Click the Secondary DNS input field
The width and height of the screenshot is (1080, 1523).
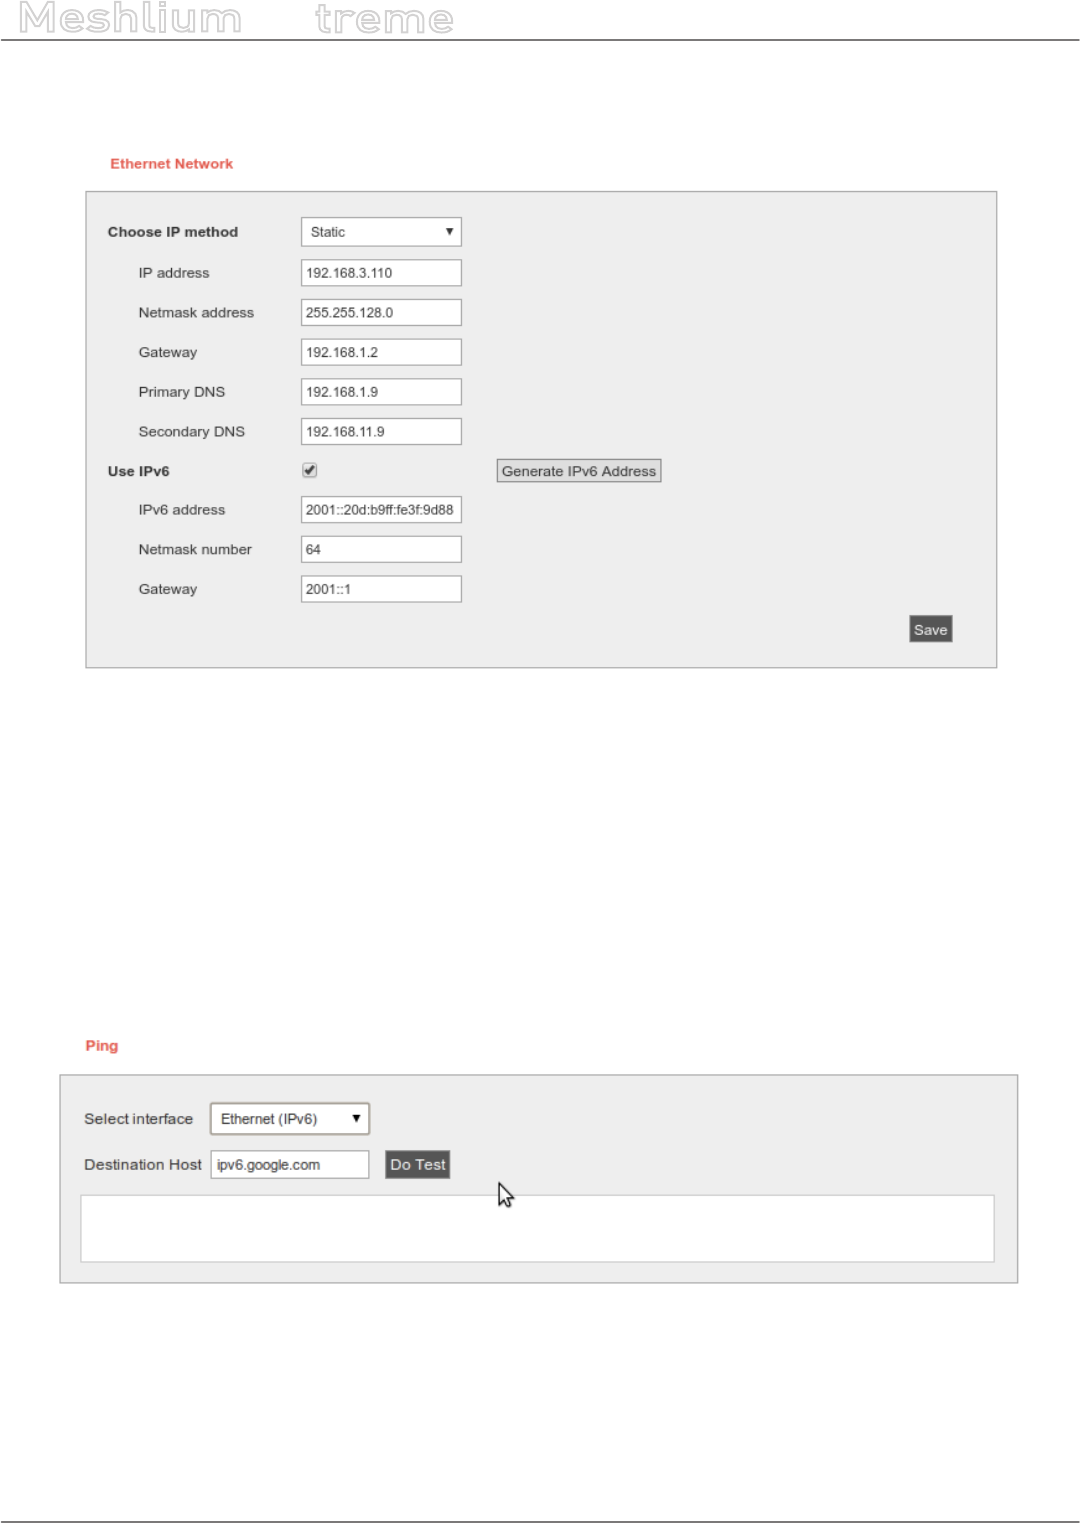pyautogui.click(x=381, y=432)
